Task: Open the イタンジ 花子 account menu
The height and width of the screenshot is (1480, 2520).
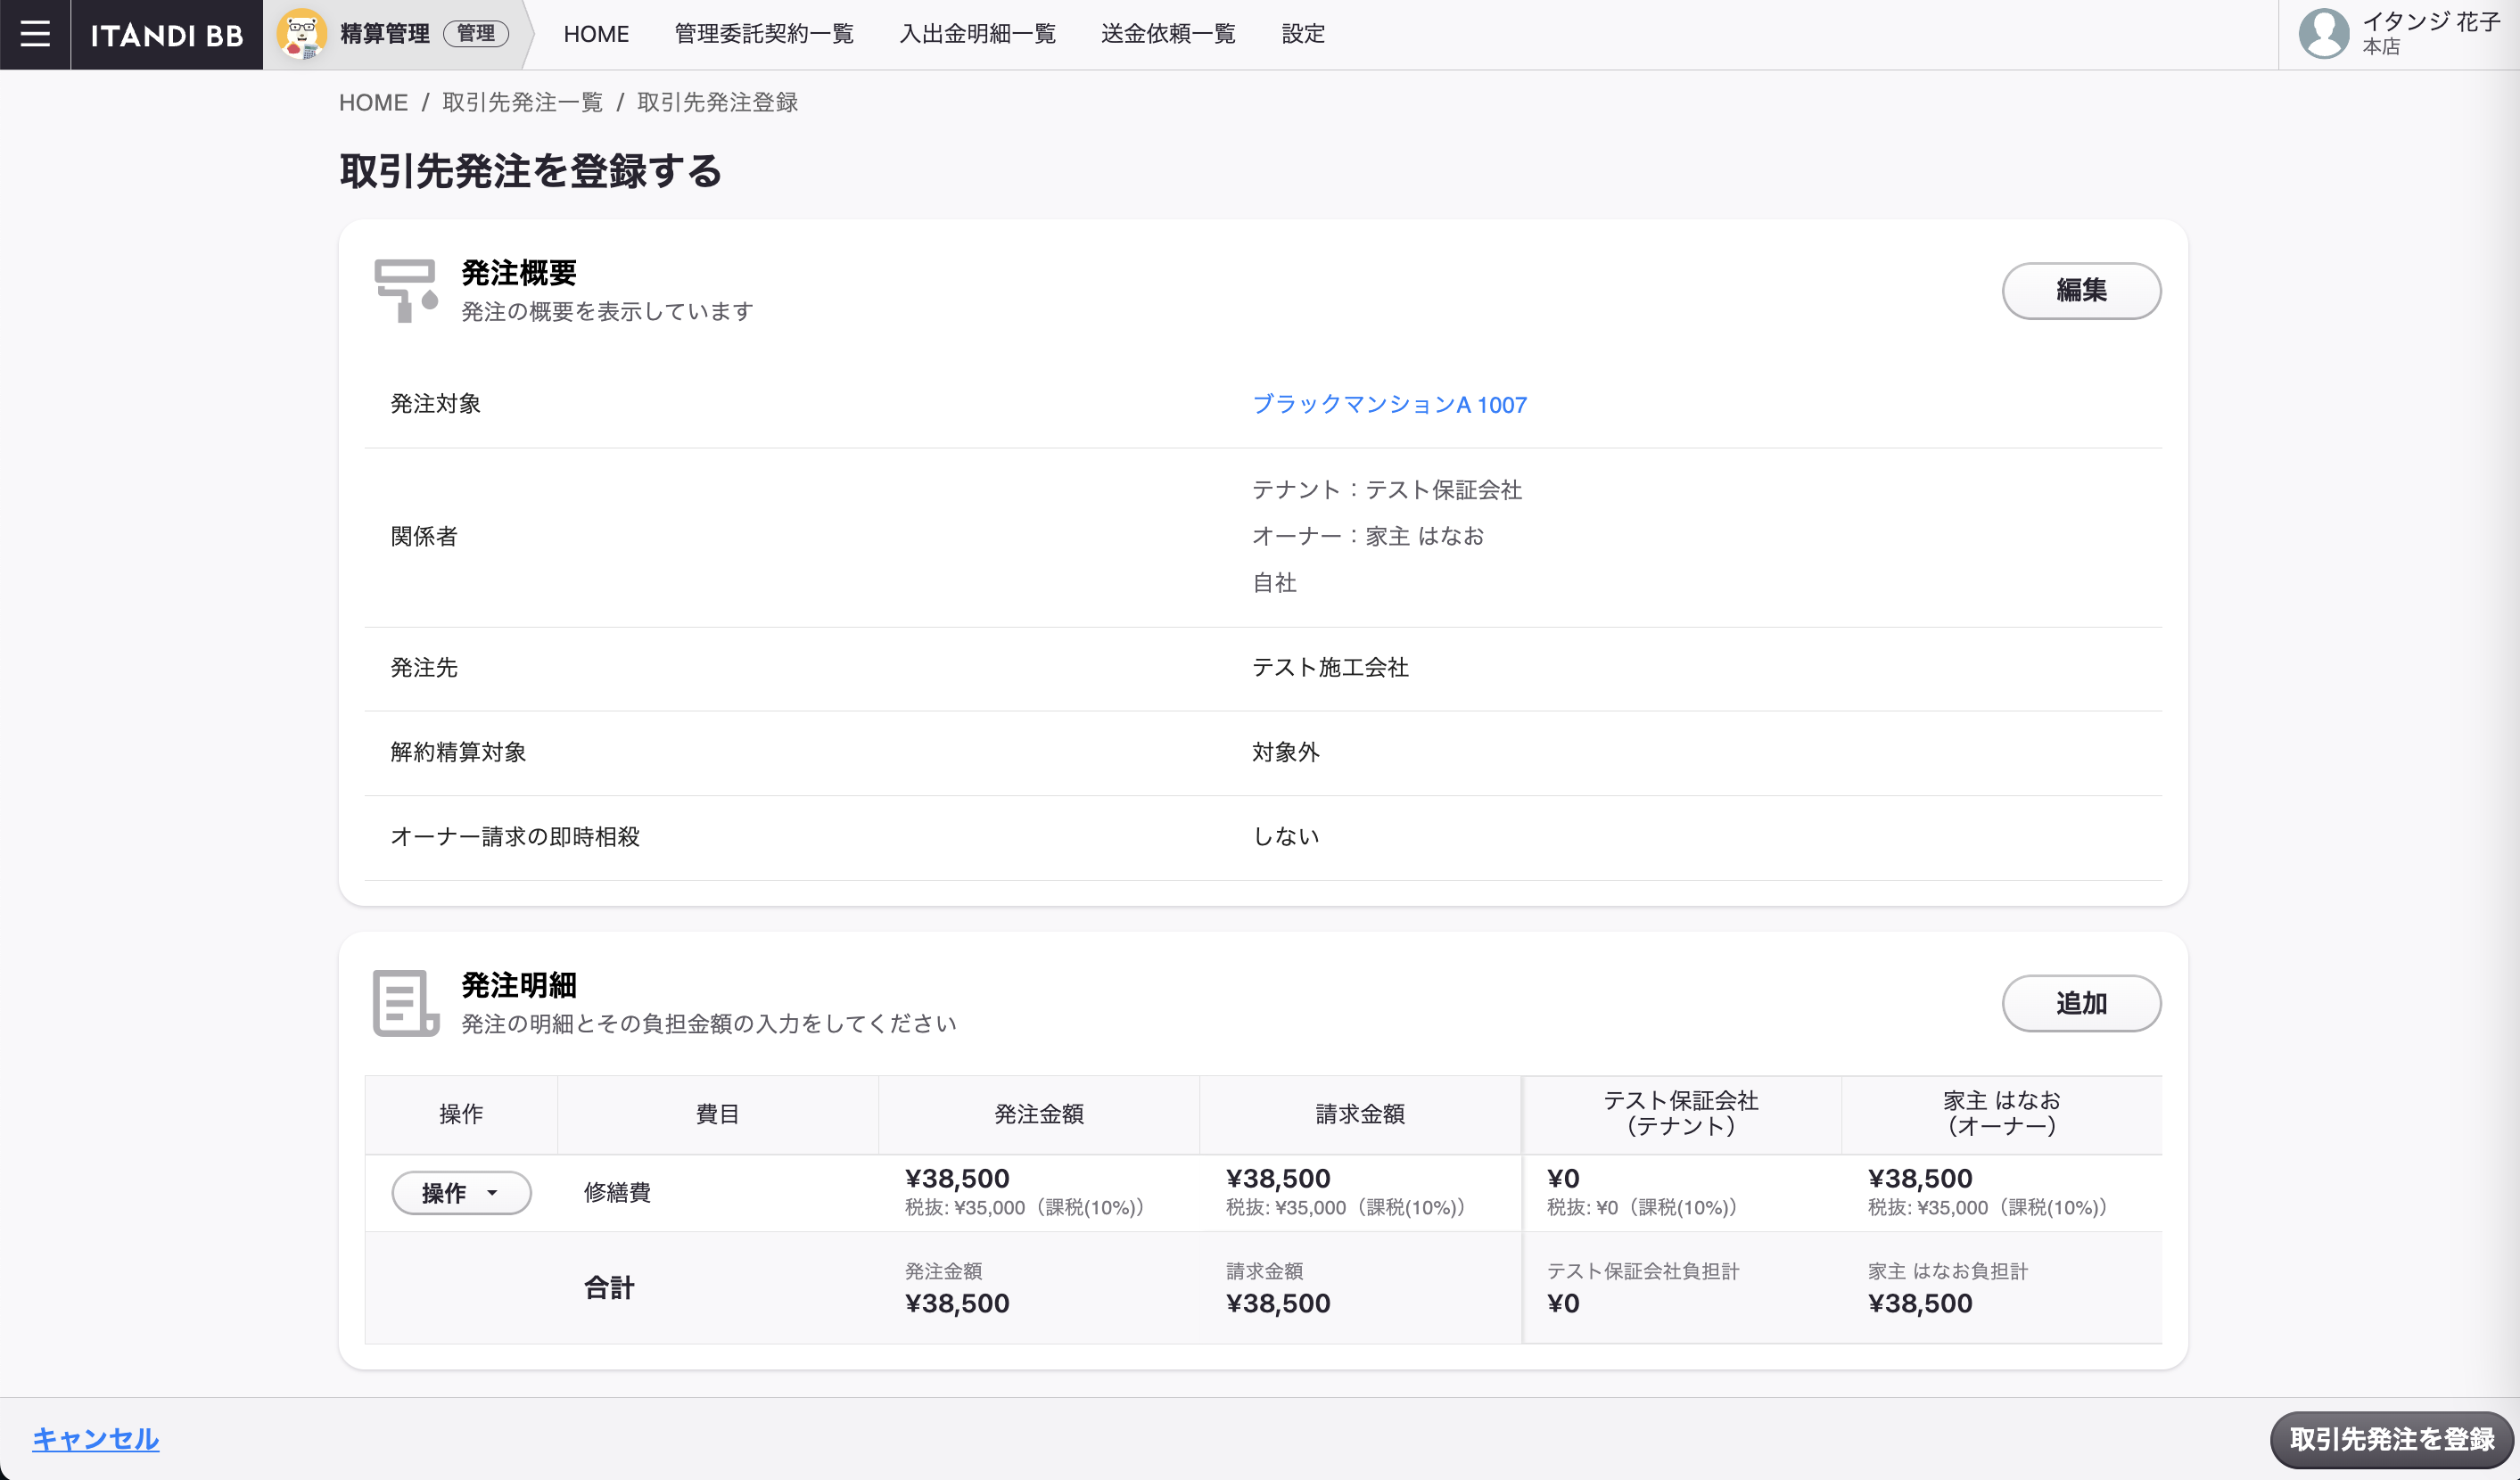Action: tap(2430, 23)
